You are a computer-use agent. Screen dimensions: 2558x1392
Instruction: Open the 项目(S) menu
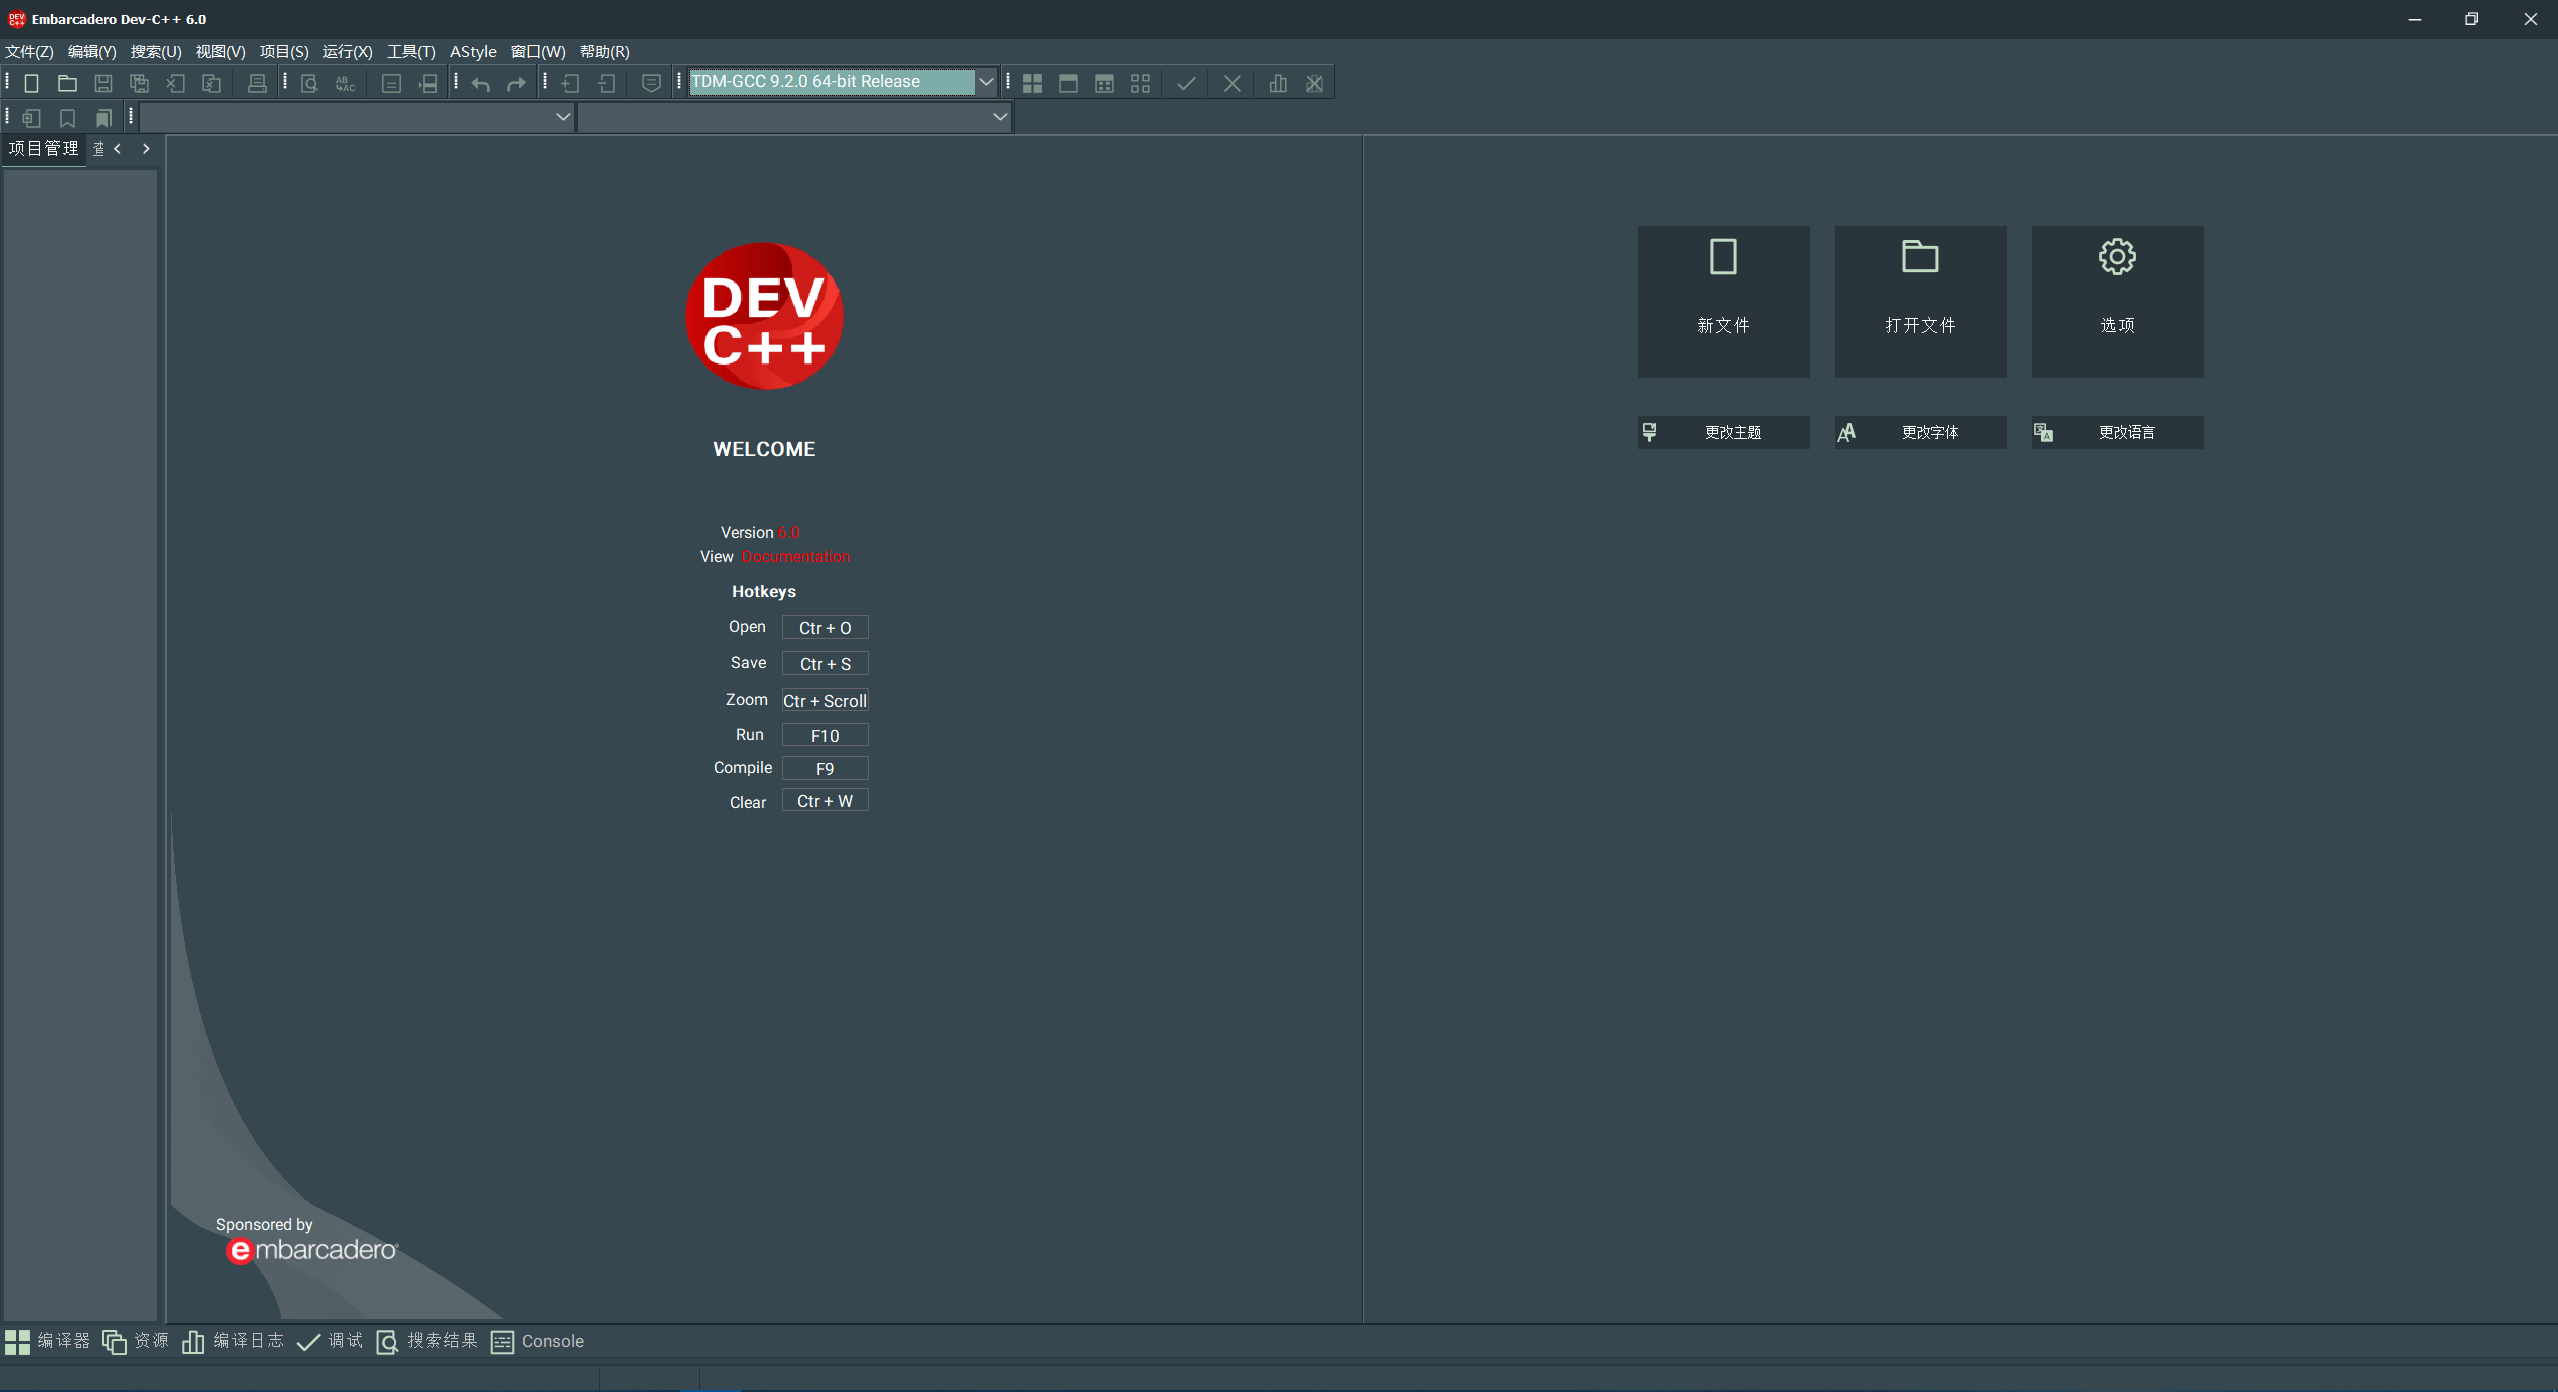[x=284, y=52]
